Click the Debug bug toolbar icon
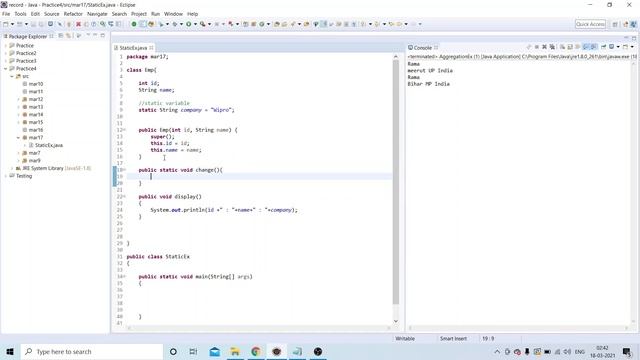Screen dimensions: 640x360 coord(175,24)
